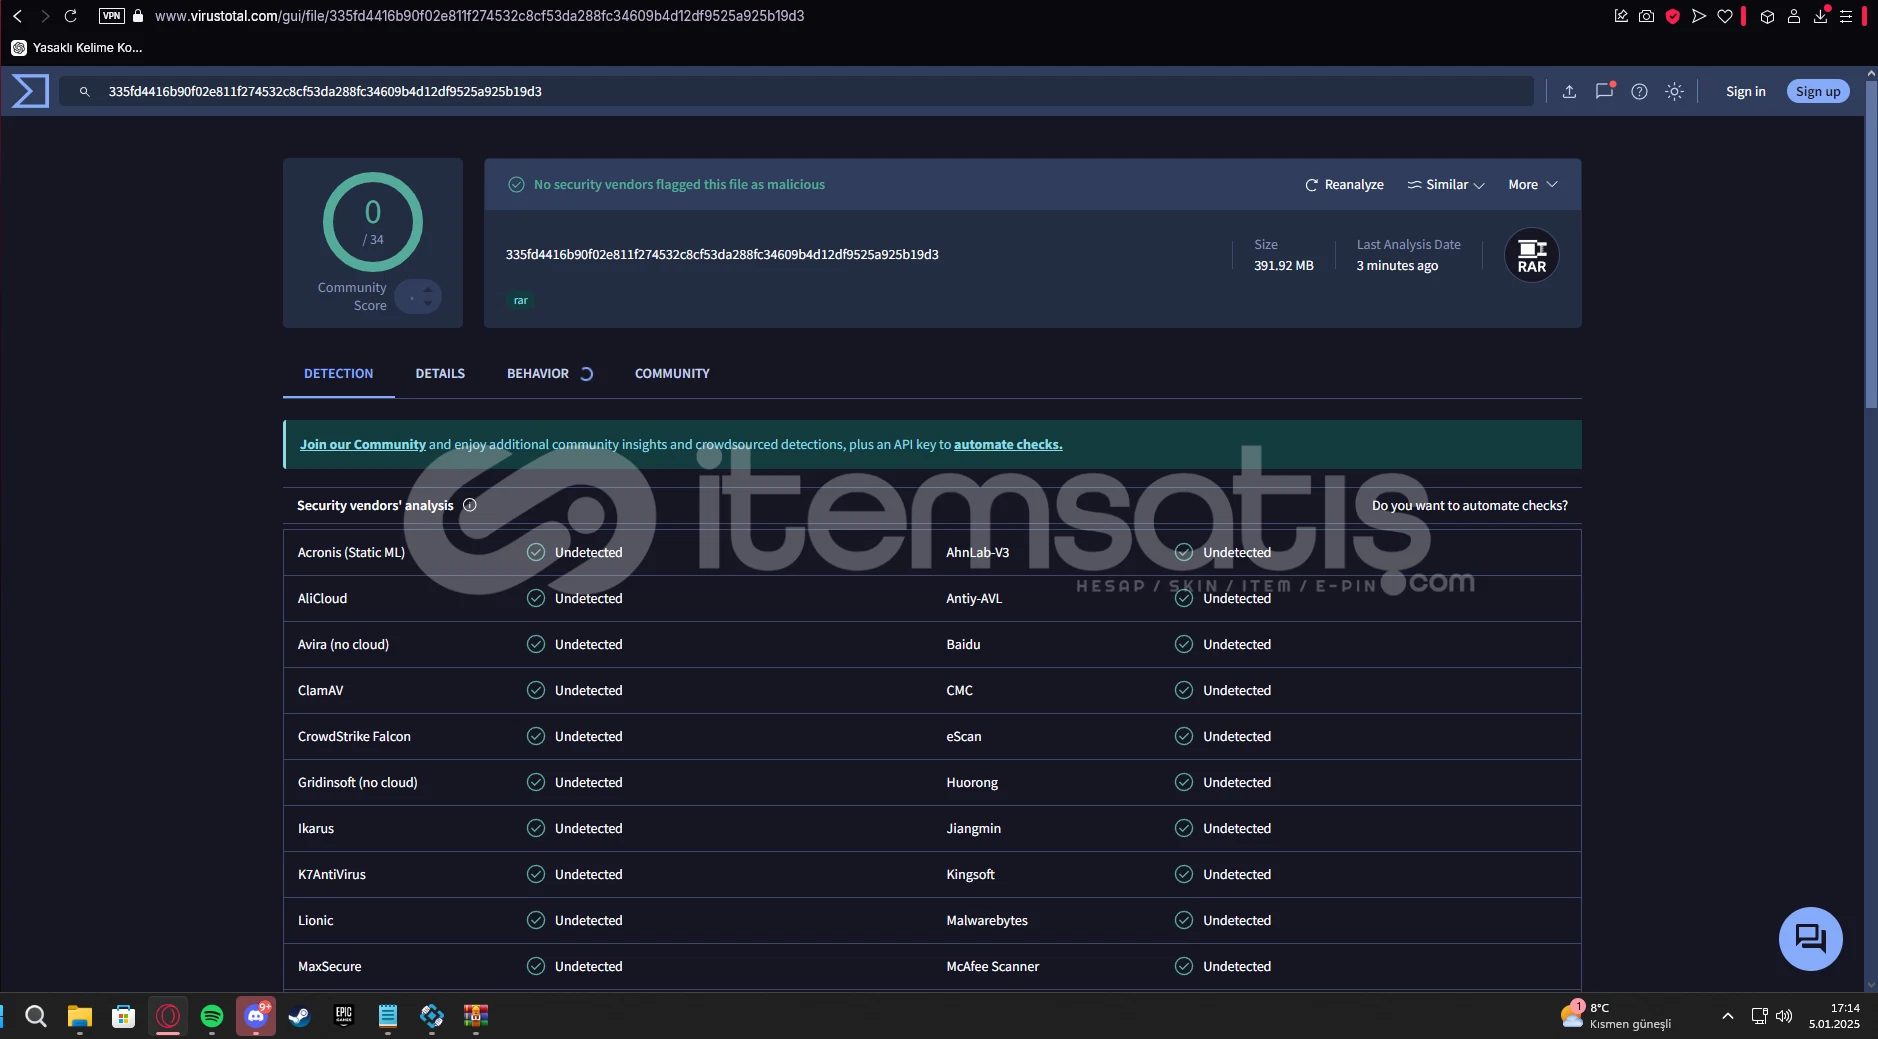
Task: Follow the Join our Community link
Action: pyautogui.click(x=363, y=444)
